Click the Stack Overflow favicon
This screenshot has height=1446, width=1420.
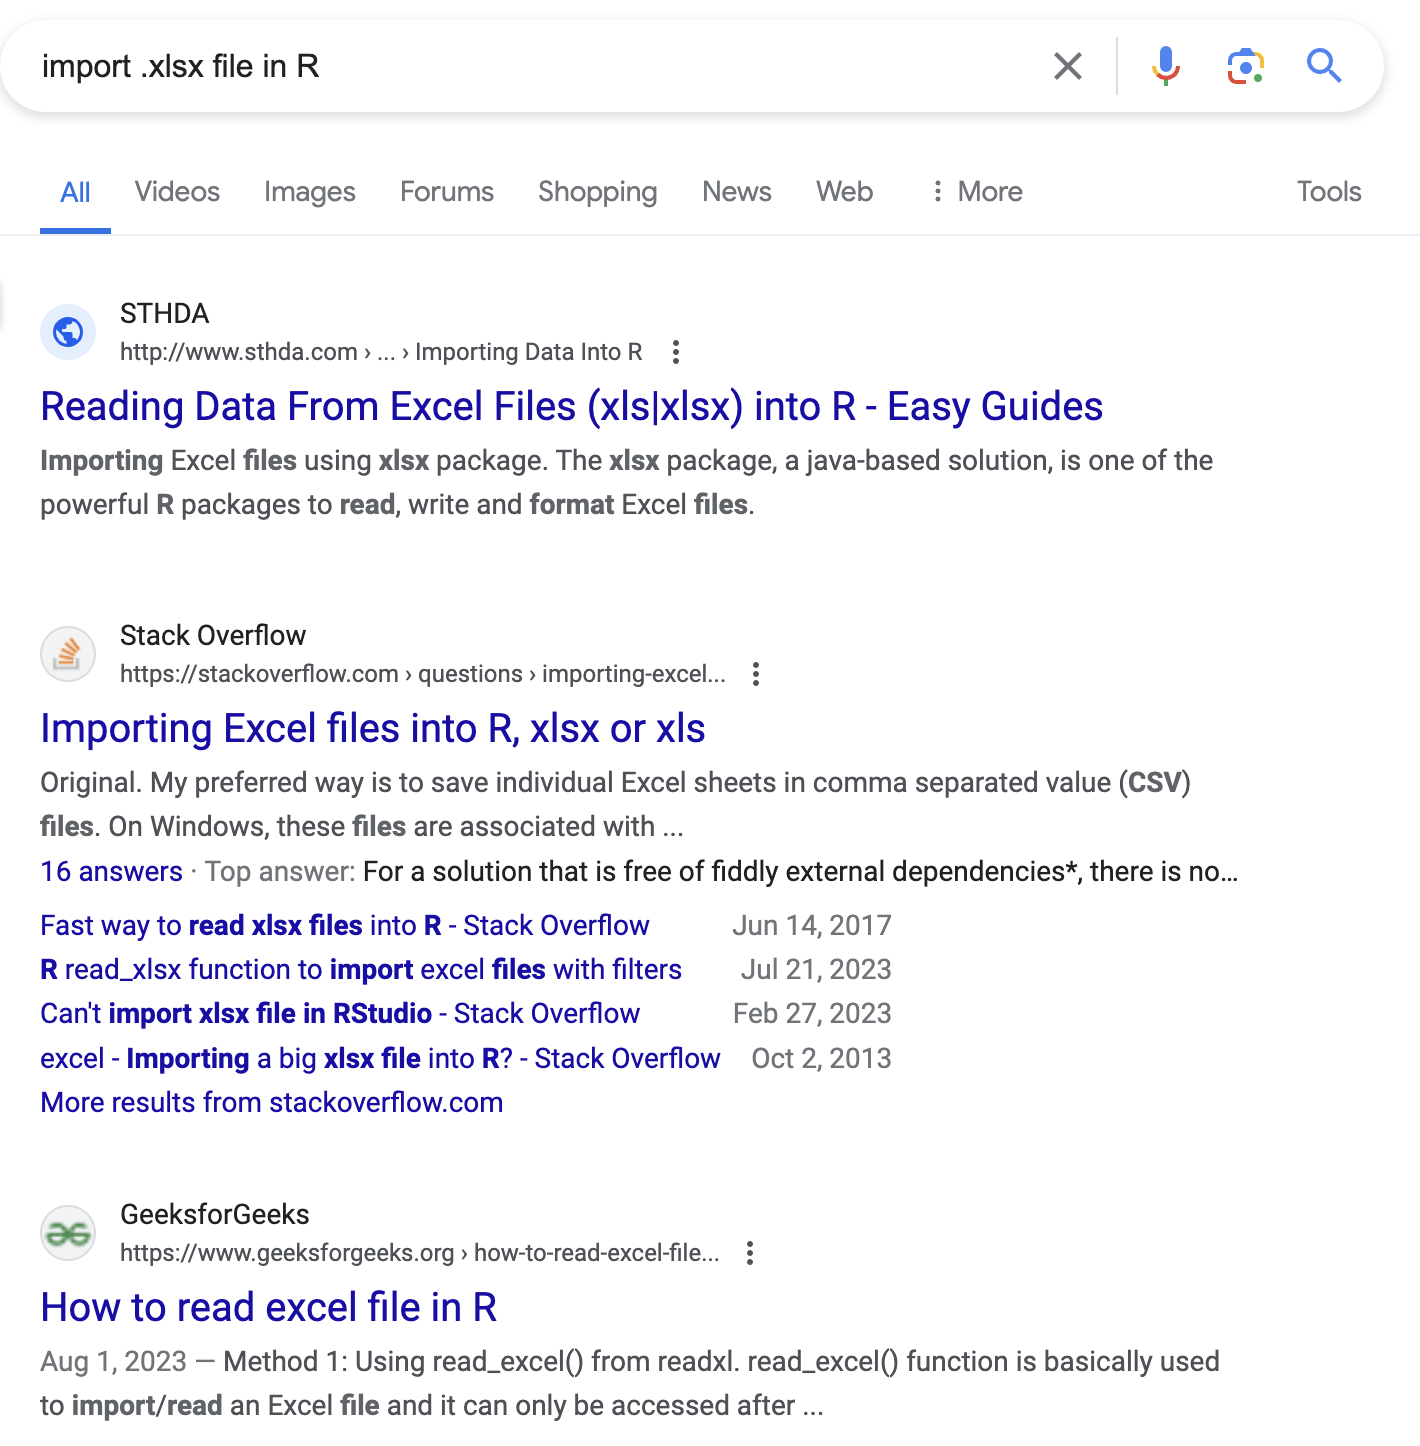pos(68,654)
